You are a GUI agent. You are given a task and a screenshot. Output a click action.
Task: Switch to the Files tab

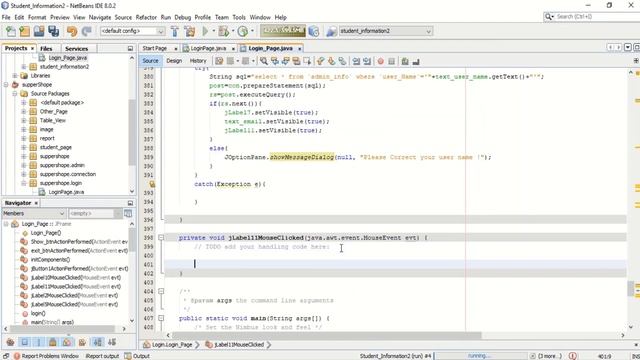click(46, 48)
